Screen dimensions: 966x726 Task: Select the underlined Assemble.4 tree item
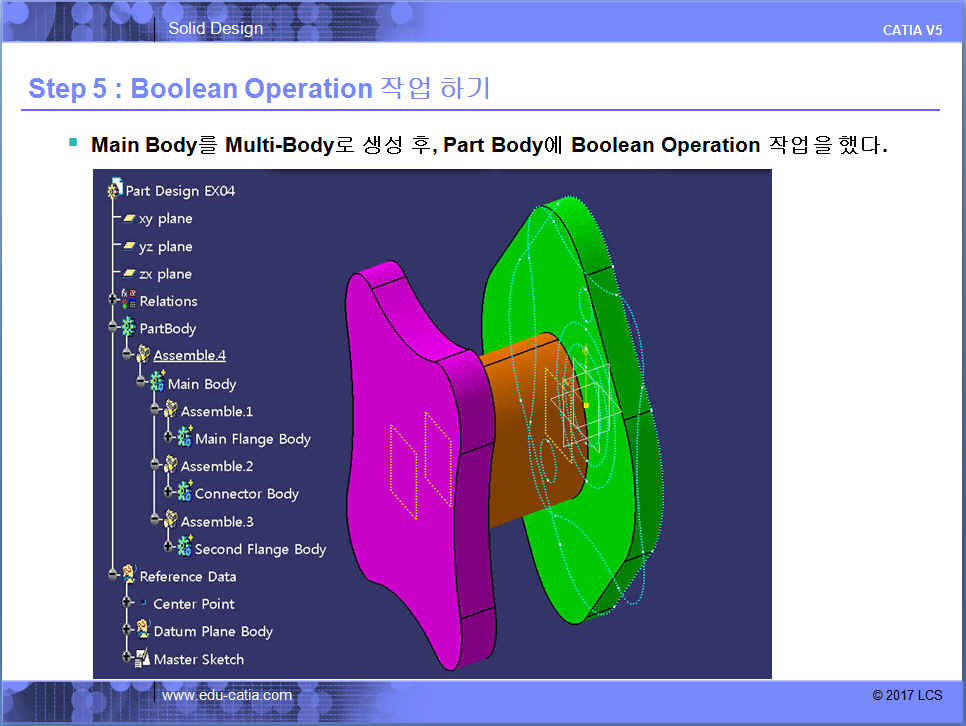point(189,355)
